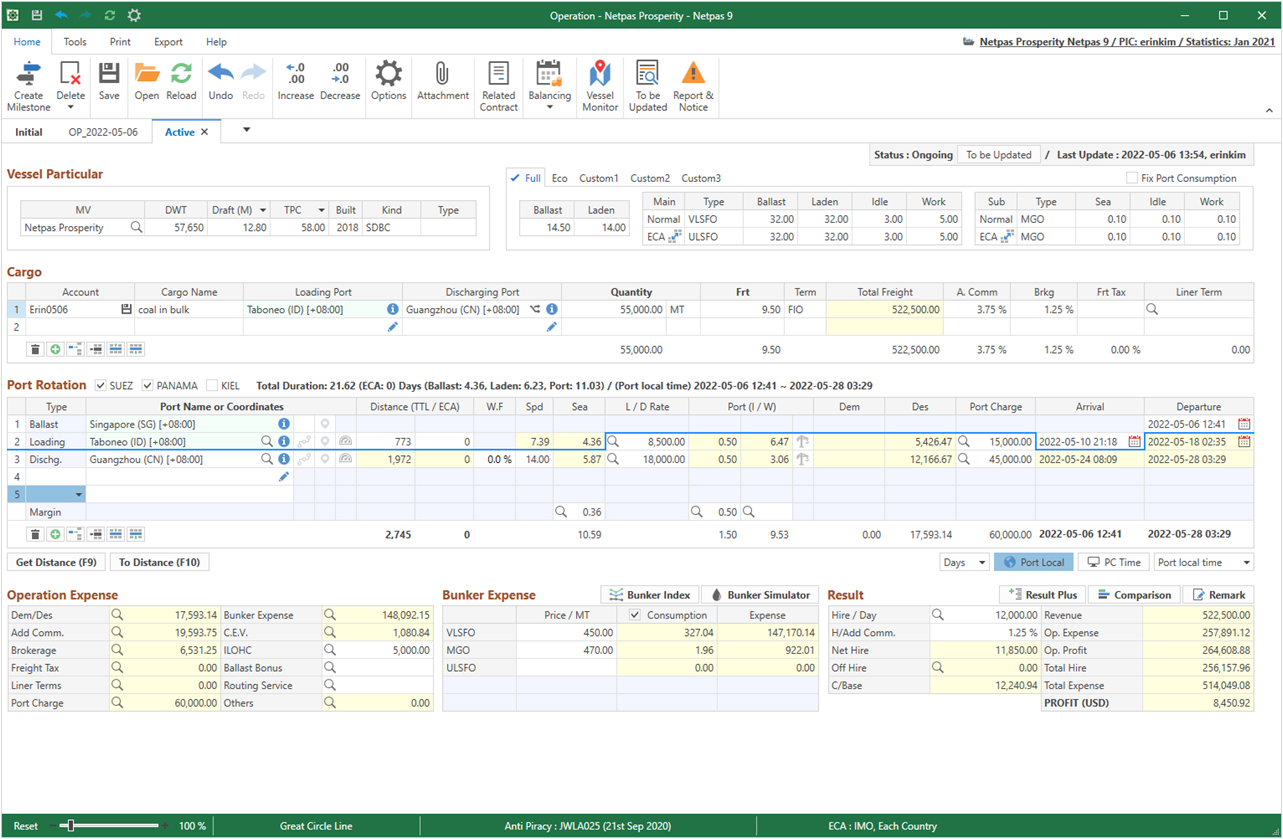Switch to the OP_2022-05-06 tab
The width and height of the screenshot is (1283, 839).
point(103,132)
